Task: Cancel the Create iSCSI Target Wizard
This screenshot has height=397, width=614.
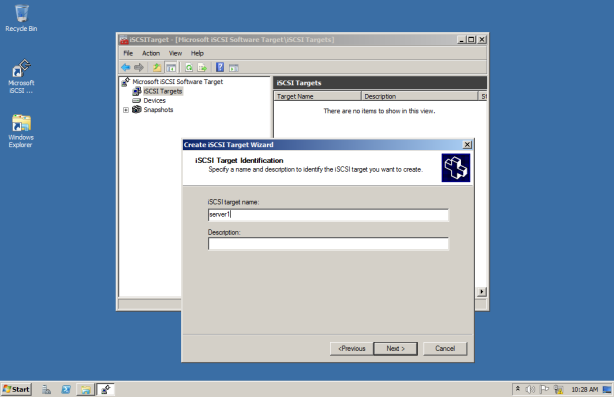Action: tap(445, 348)
